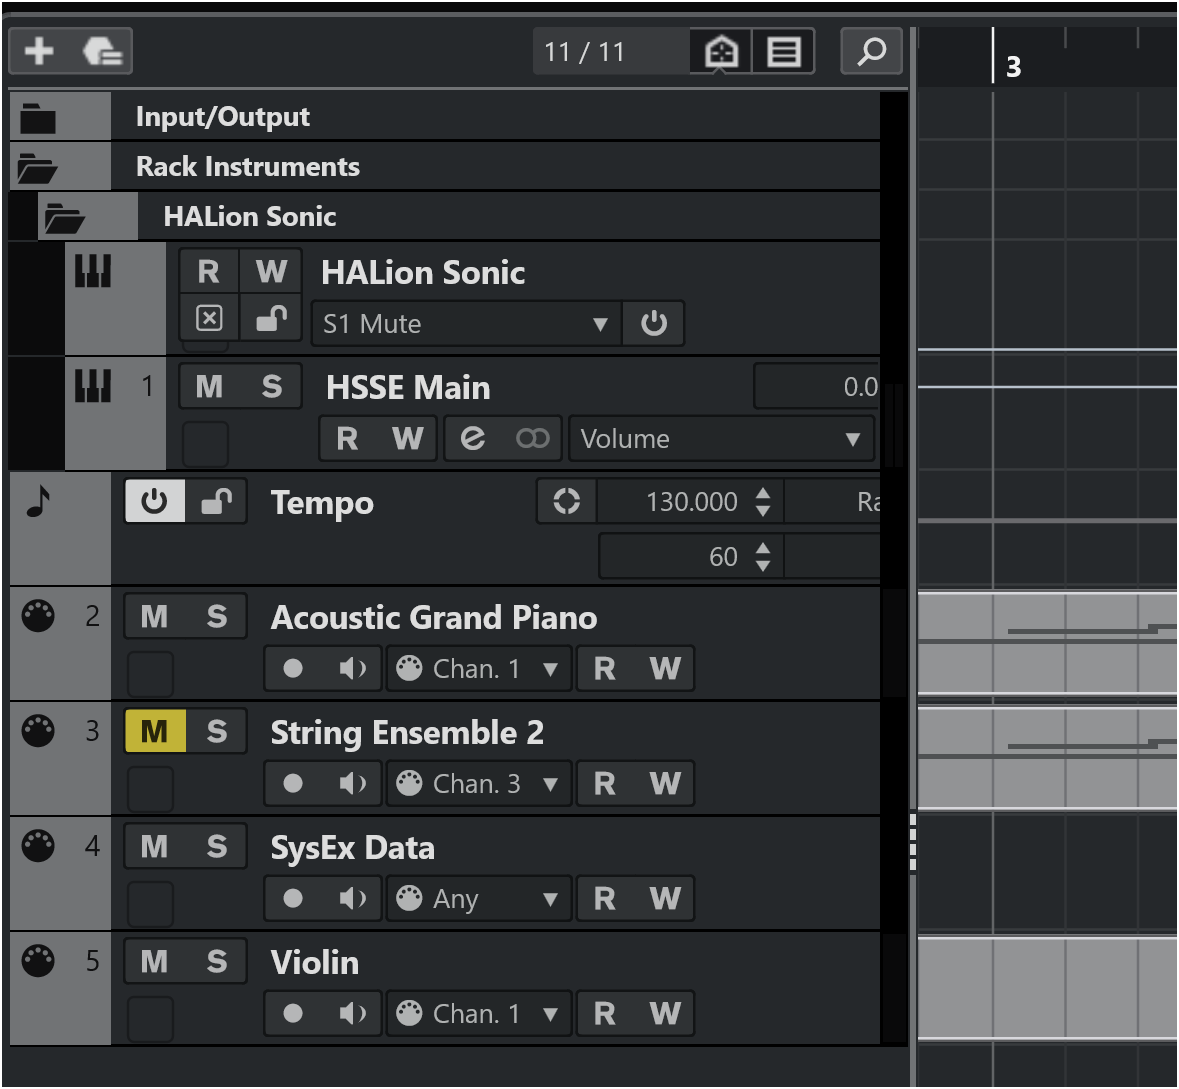Click record enable on Acoustic Grand Piano
The height and width of the screenshot is (1089, 1179).
click(293, 669)
